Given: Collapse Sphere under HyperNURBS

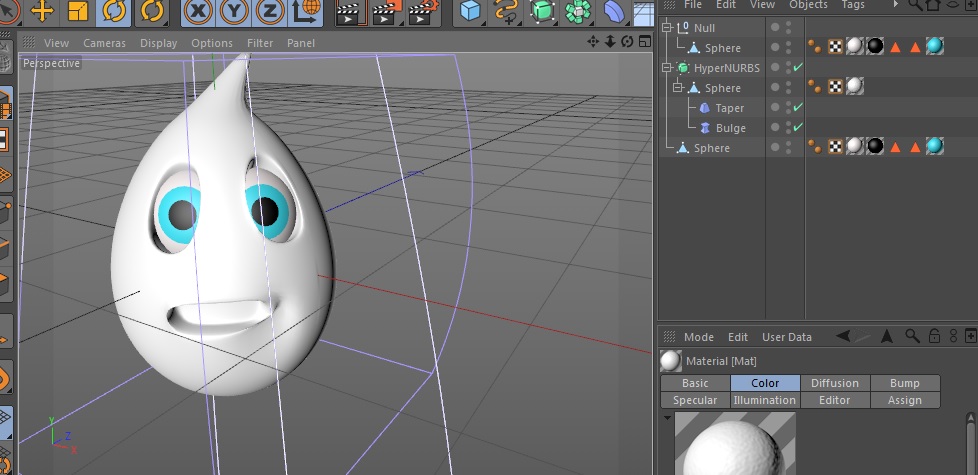Looking at the screenshot, I should click(678, 87).
